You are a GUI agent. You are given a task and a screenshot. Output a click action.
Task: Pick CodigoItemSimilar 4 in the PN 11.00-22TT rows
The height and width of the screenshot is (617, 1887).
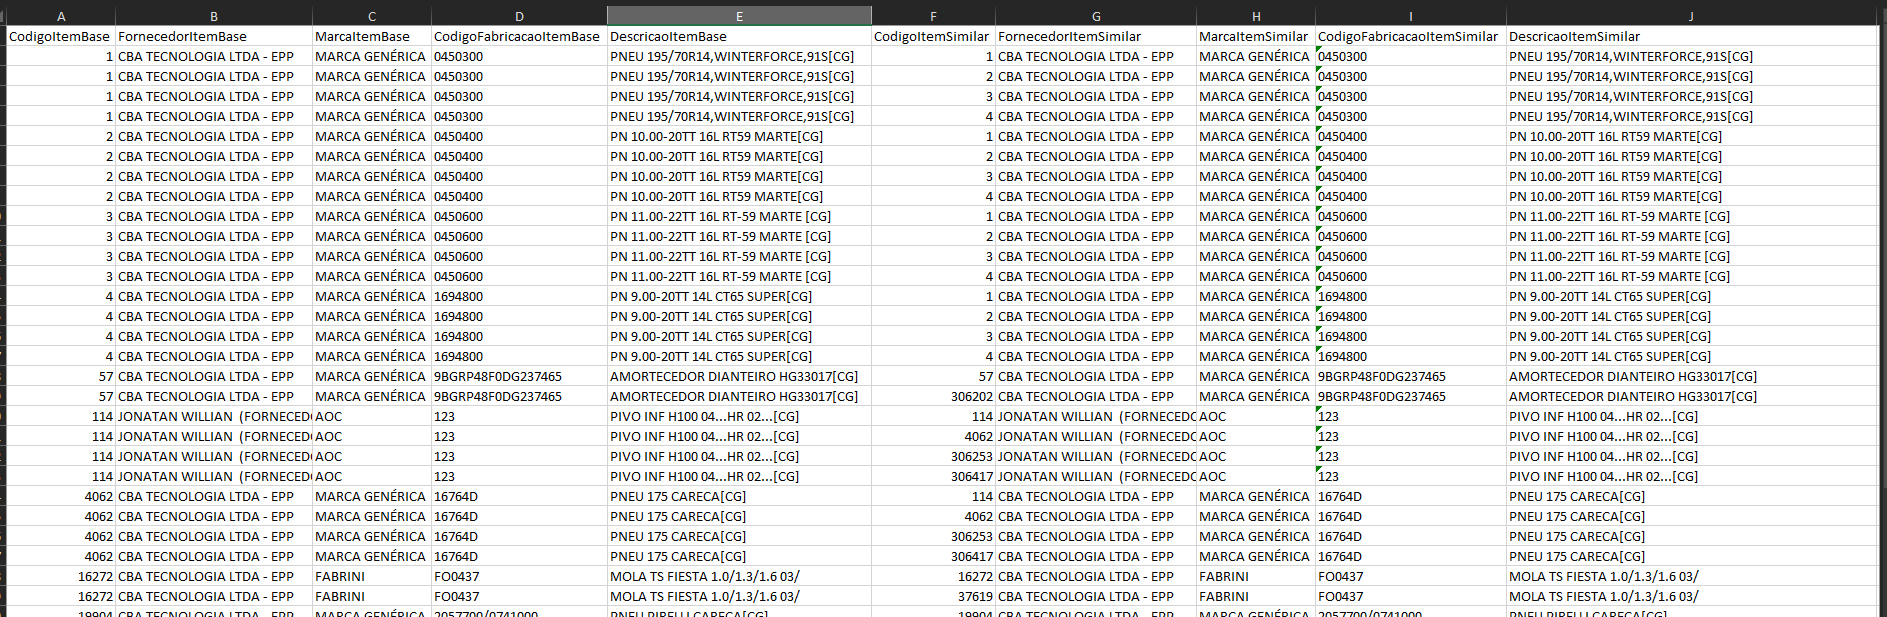point(933,276)
